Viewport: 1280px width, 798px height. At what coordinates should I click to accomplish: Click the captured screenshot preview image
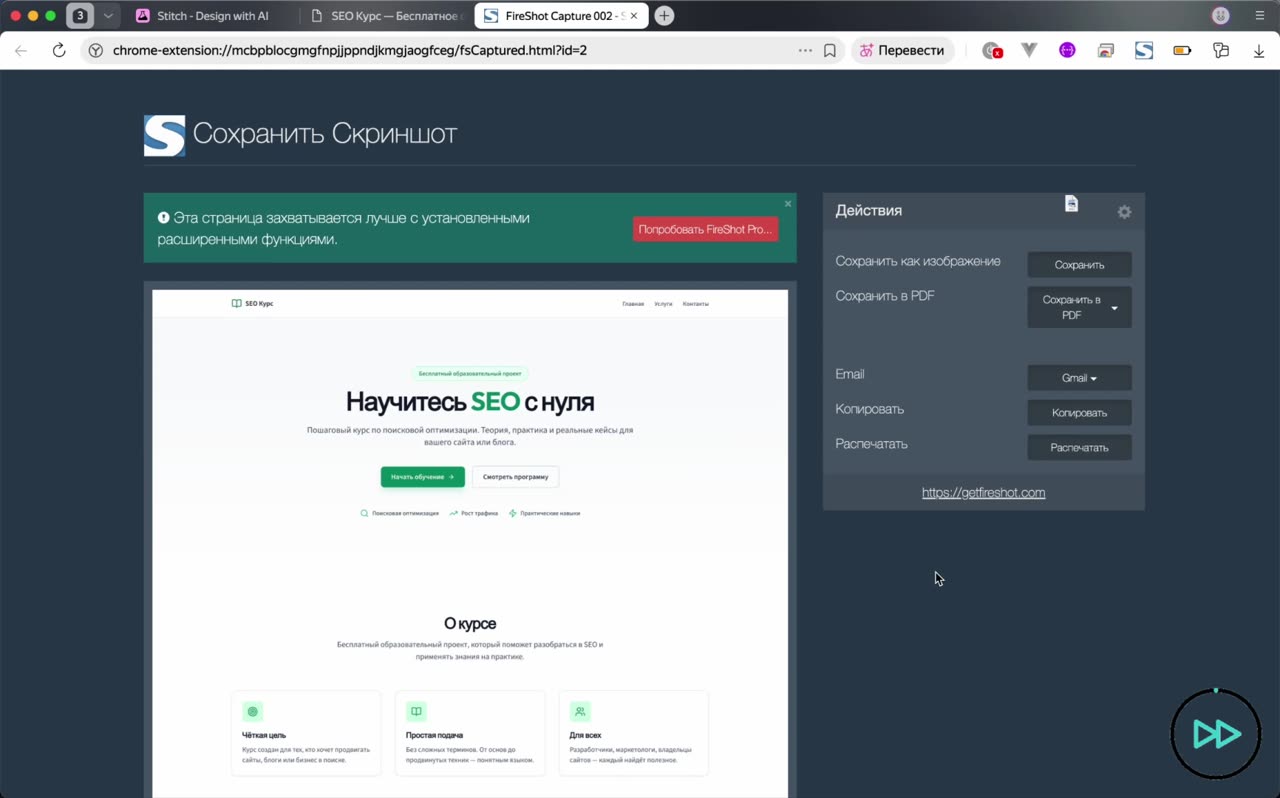click(470, 543)
